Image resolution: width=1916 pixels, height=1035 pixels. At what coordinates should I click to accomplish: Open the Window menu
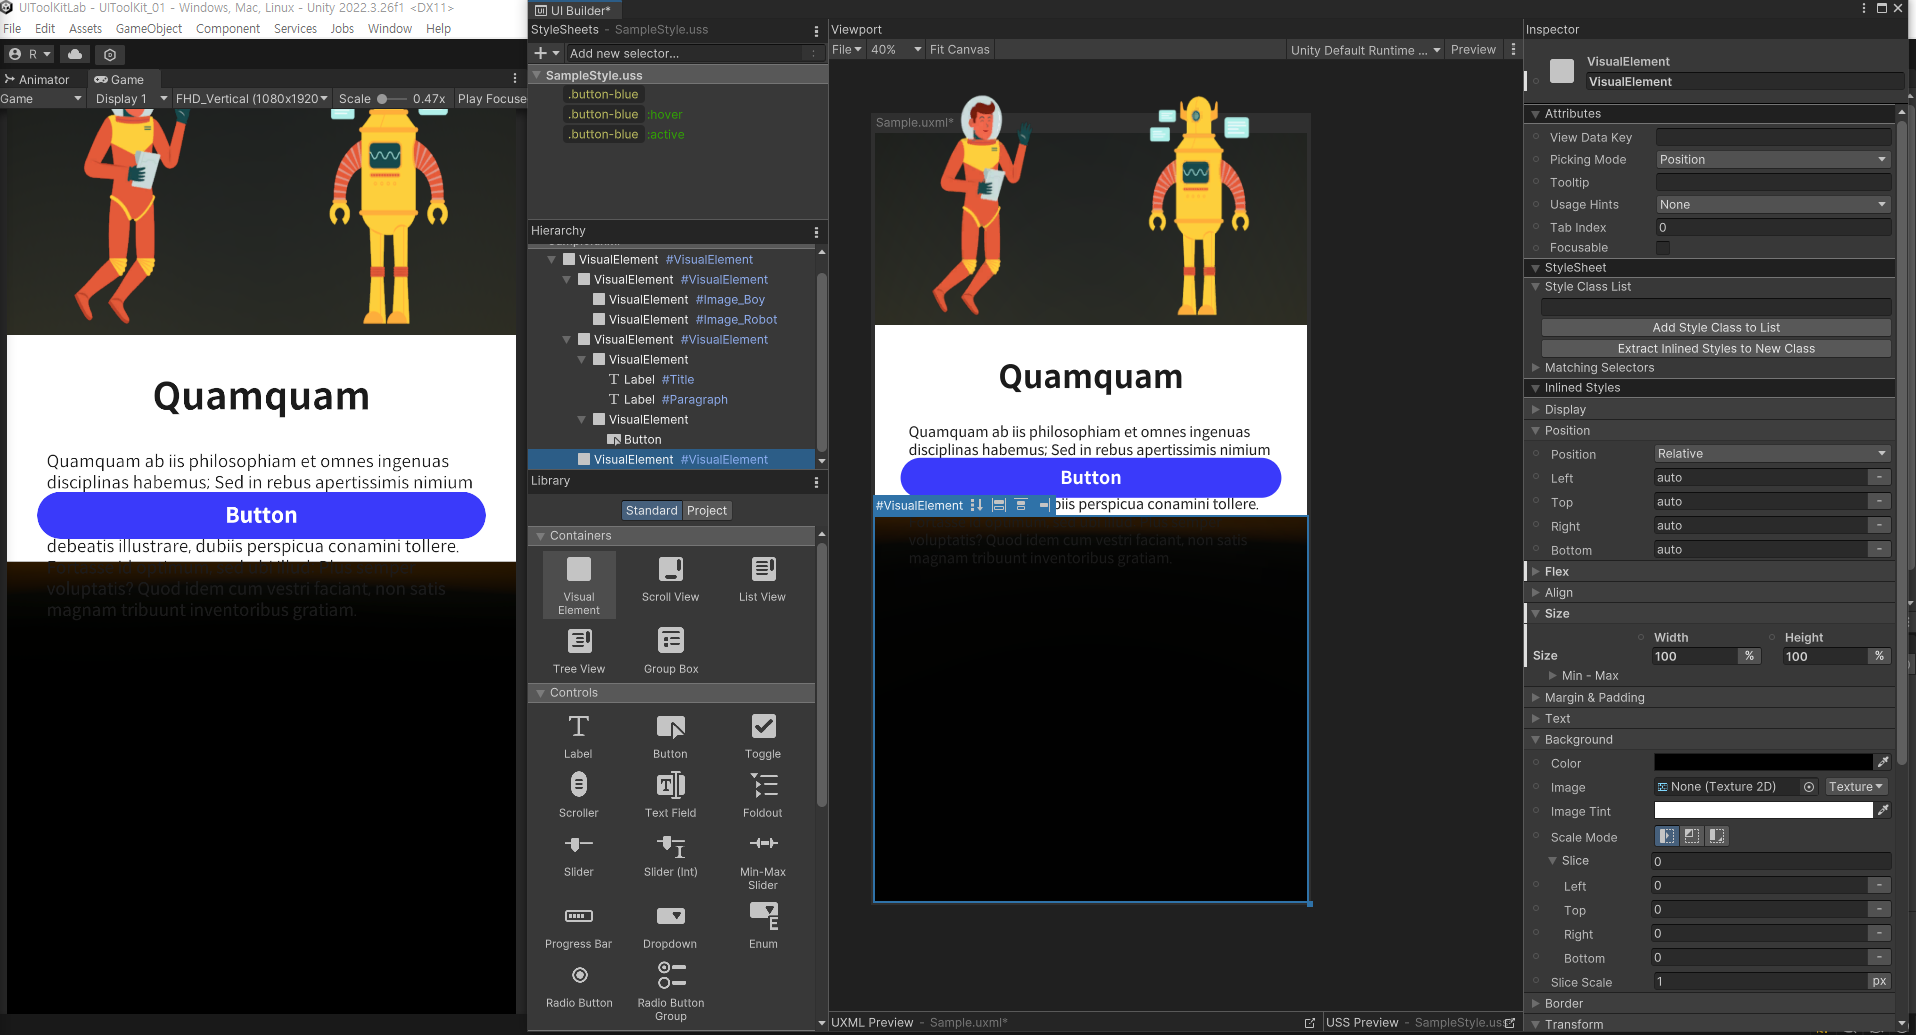pos(390,29)
